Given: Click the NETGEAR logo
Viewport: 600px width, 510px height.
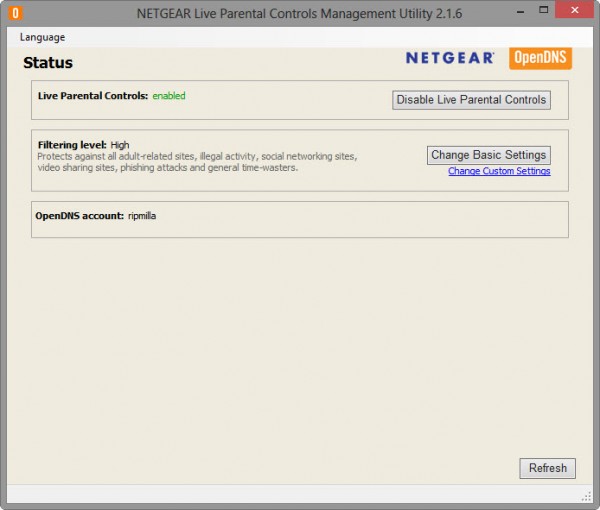Looking at the screenshot, I should [450, 58].
